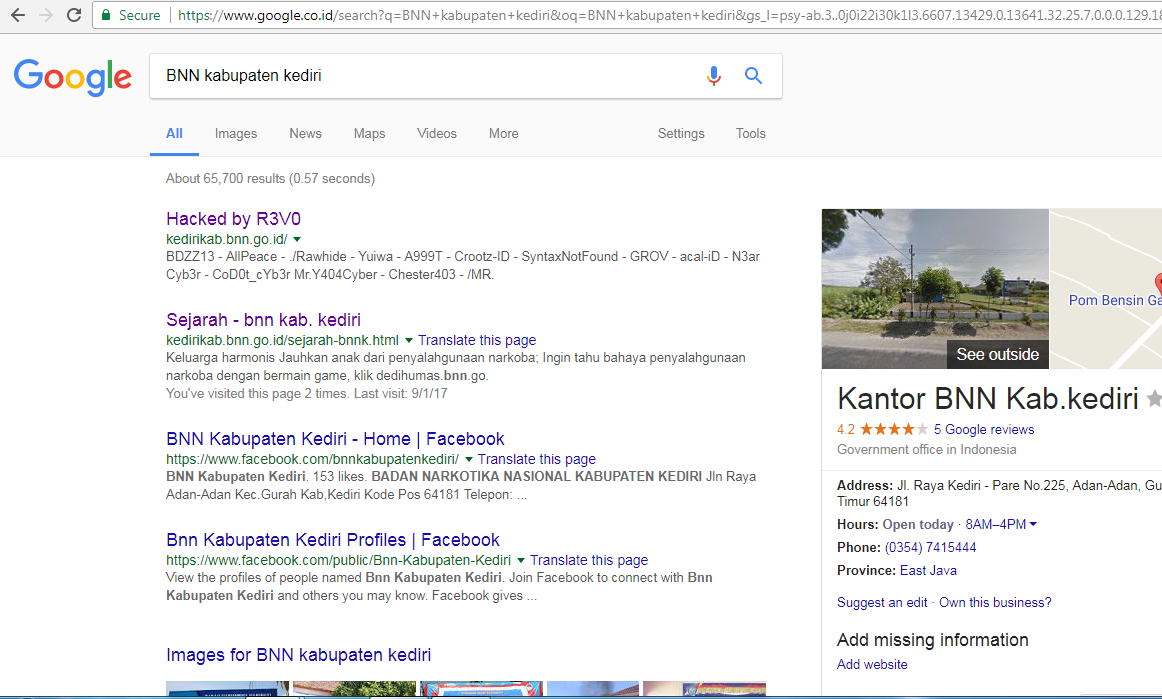Click the Secure padlock icon
The height and width of the screenshot is (699, 1162).
106,15
